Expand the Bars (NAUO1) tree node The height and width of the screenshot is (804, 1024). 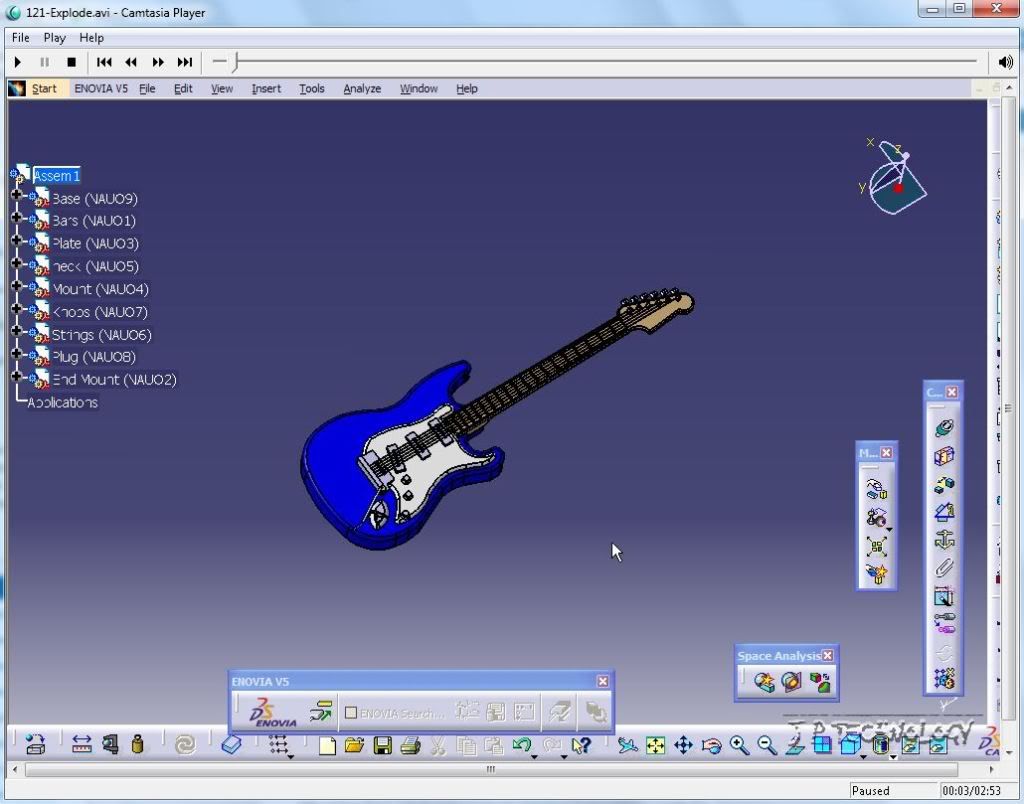point(16,217)
